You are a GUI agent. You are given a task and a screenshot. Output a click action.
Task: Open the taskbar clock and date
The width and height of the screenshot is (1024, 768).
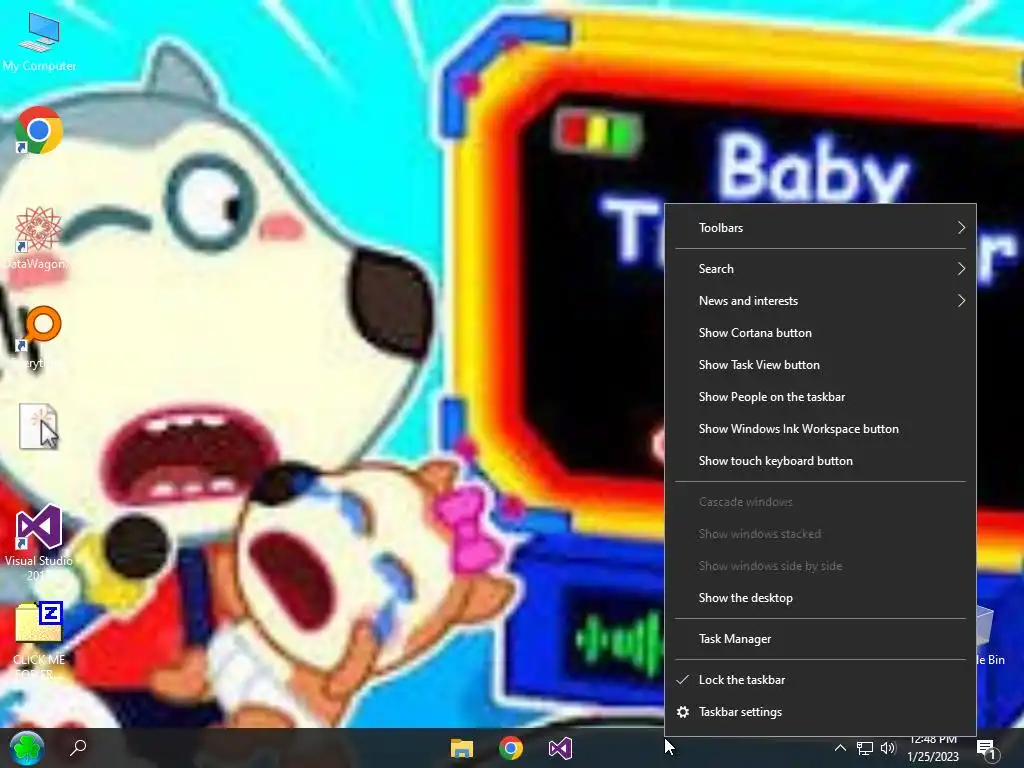[933, 748]
